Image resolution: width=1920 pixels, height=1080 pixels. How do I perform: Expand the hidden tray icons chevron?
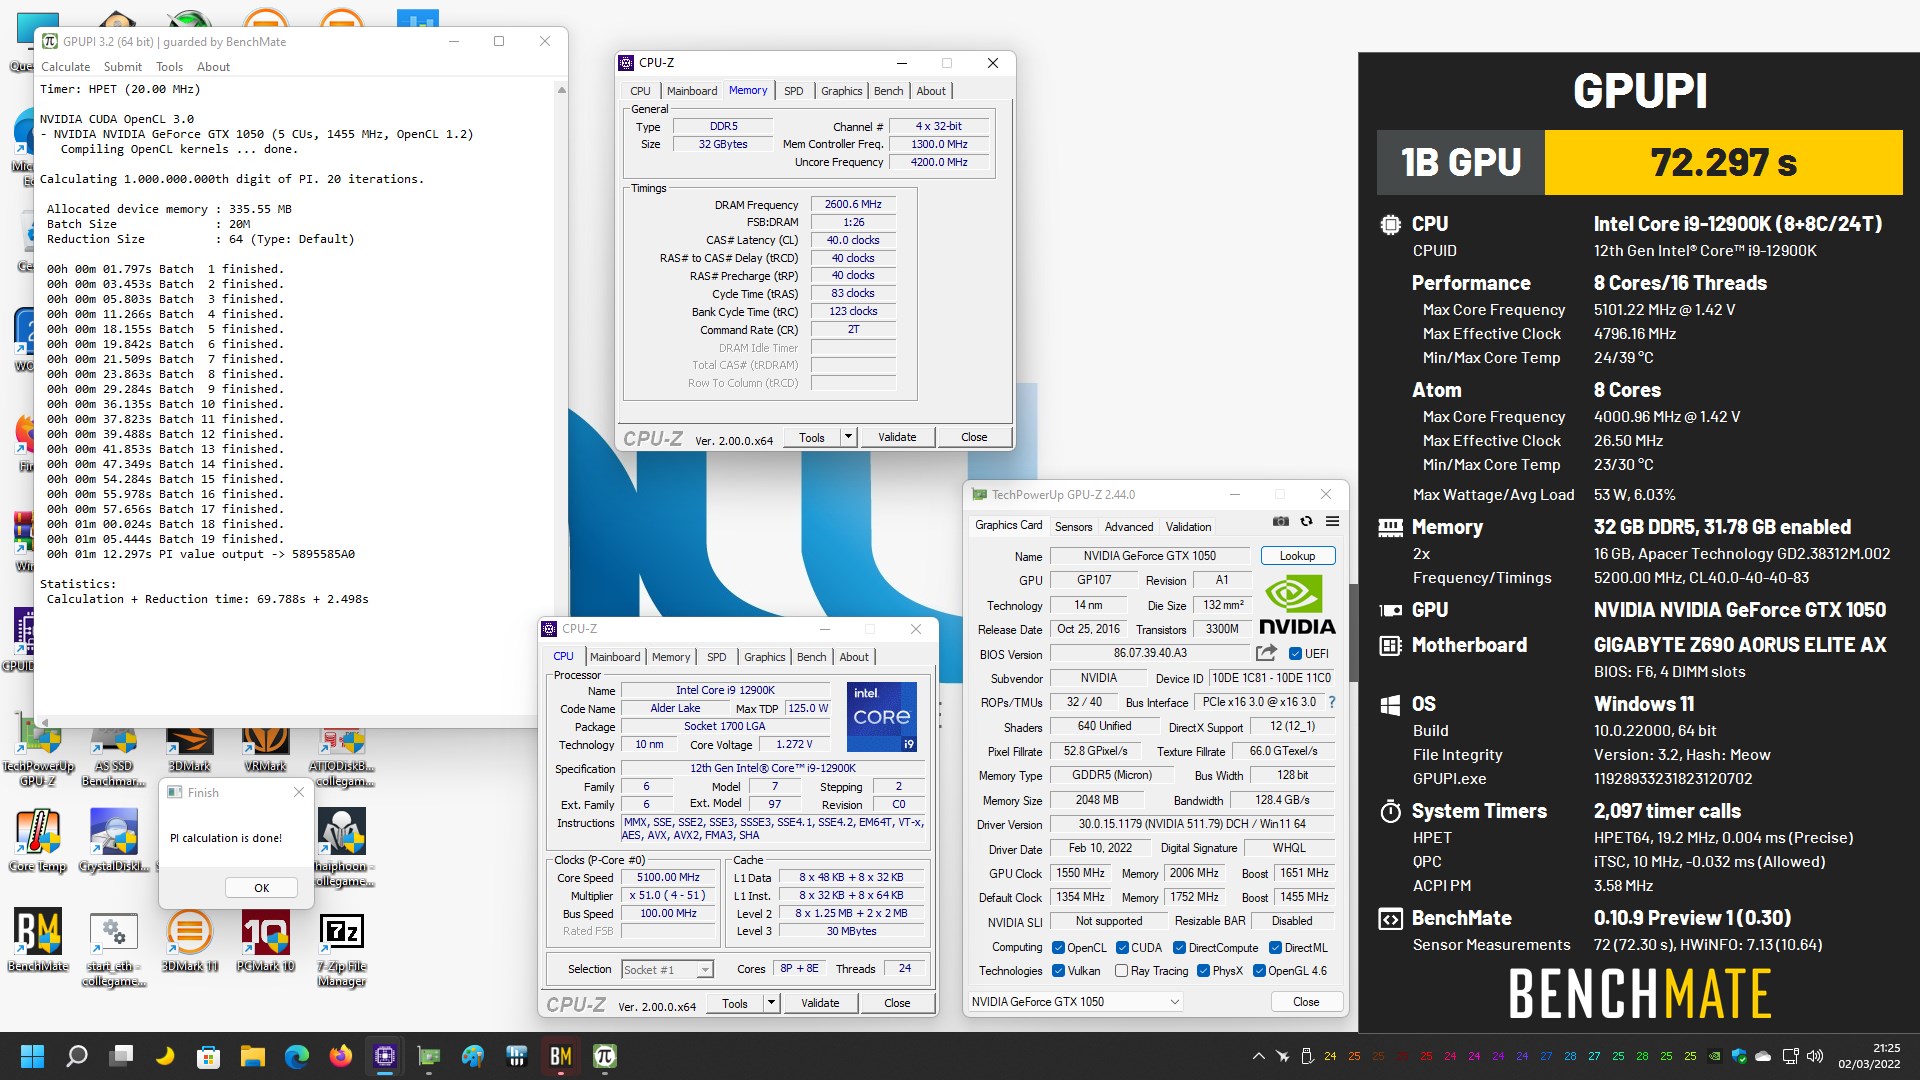1258,1056
